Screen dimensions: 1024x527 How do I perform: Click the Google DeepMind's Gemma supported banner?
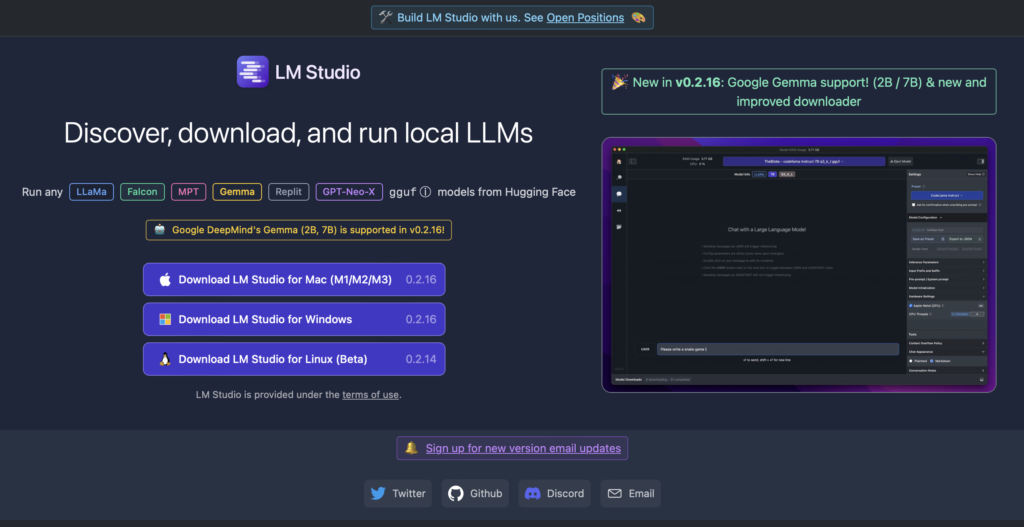click(x=298, y=230)
